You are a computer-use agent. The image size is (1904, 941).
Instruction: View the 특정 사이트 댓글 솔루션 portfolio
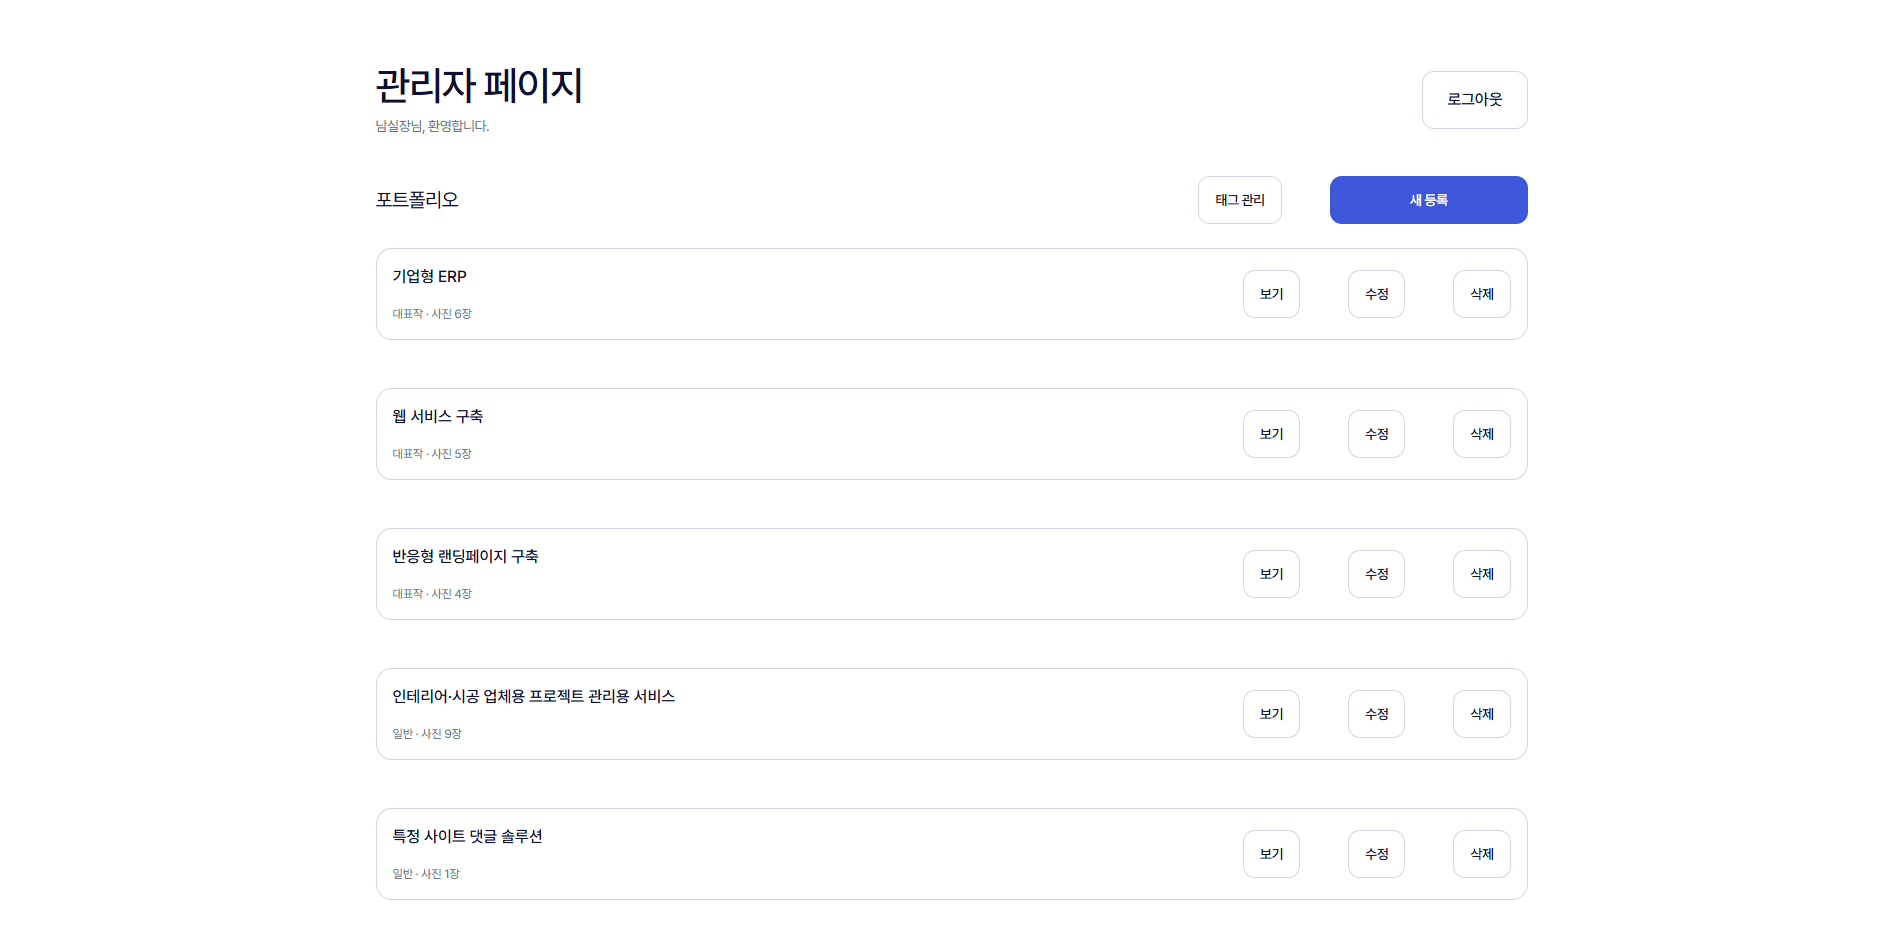point(1271,854)
